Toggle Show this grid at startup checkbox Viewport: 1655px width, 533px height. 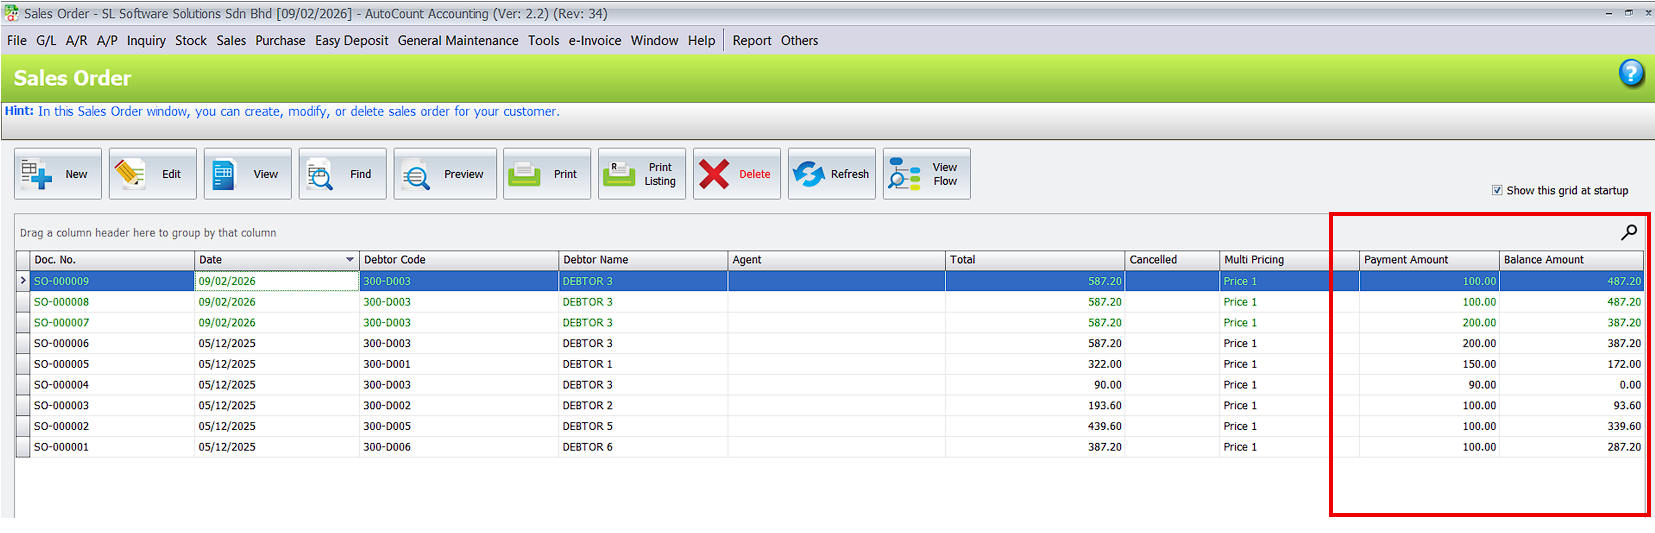tap(1497, 190)
